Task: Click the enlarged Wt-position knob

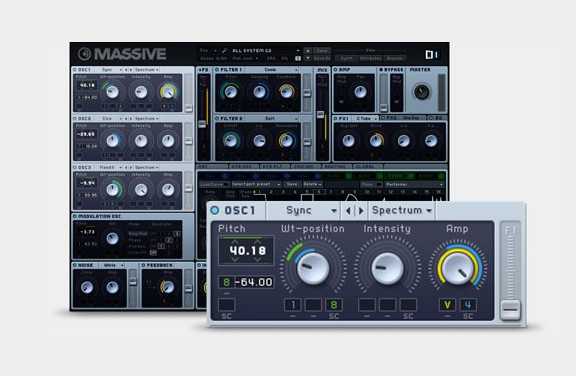Action: pyautogui.click(x=313, y=268)
